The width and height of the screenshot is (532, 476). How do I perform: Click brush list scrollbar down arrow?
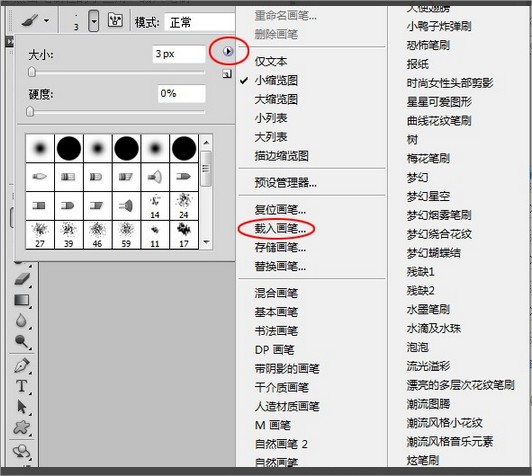(x=206, y=242)
